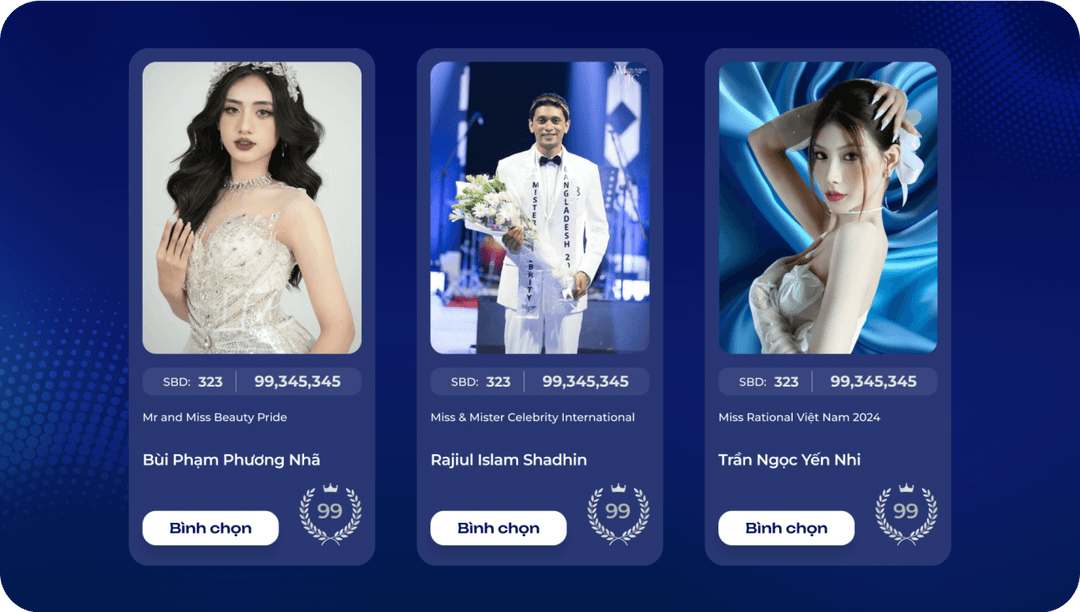Click the laurel wreath rank badge on Bùi Phạm Phương Nhã card
The height and width of the screenshot is (612, 1080).
point(330,514)
